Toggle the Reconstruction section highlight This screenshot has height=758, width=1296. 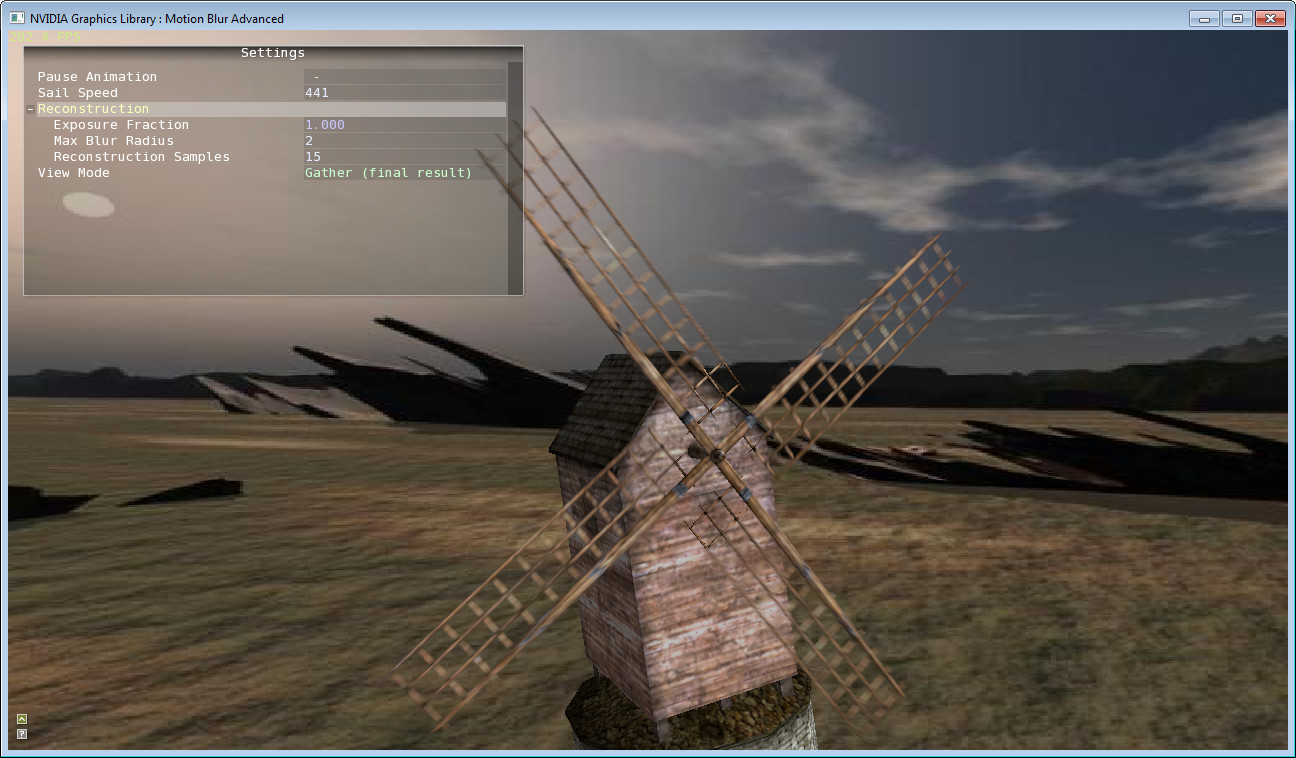pyautogui.click(x=93, y=108)
